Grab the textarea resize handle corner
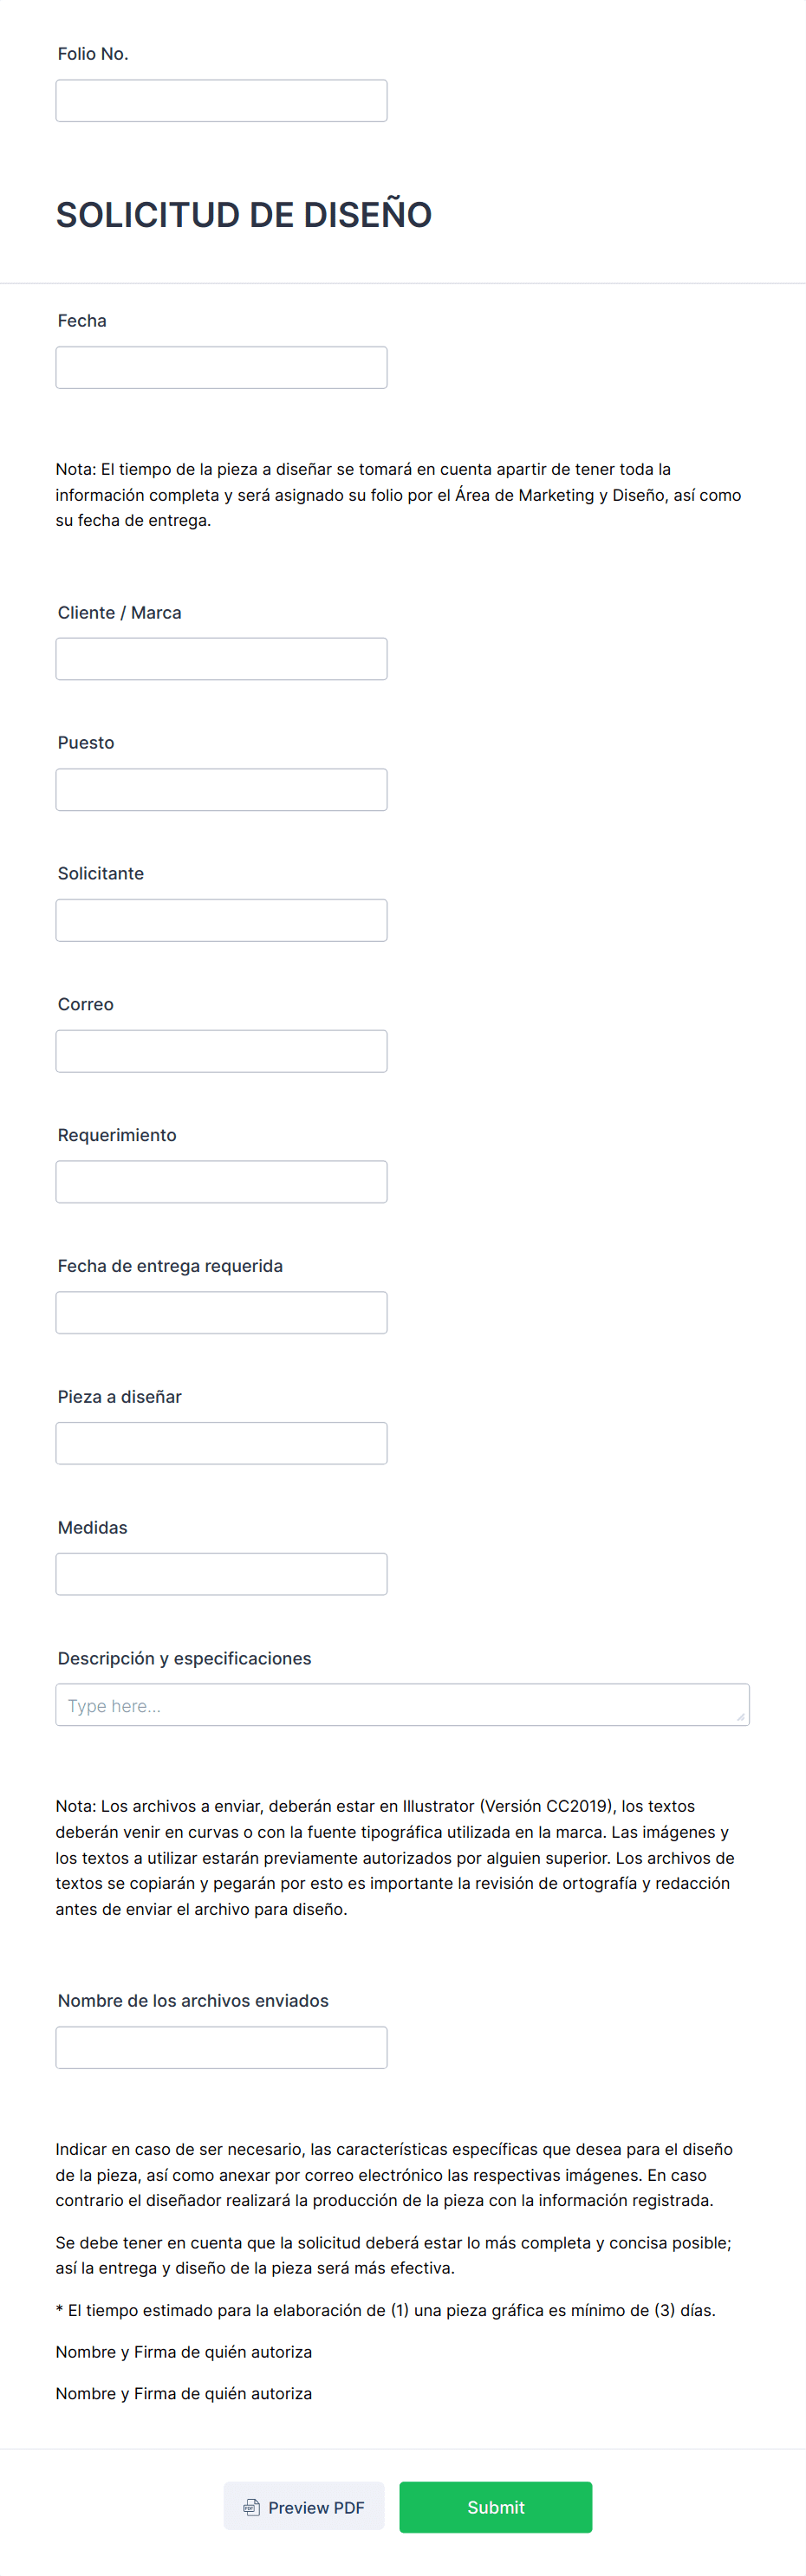This screenshot has height=2576, width=806. pyautogui.click(x=740, y=1717)
